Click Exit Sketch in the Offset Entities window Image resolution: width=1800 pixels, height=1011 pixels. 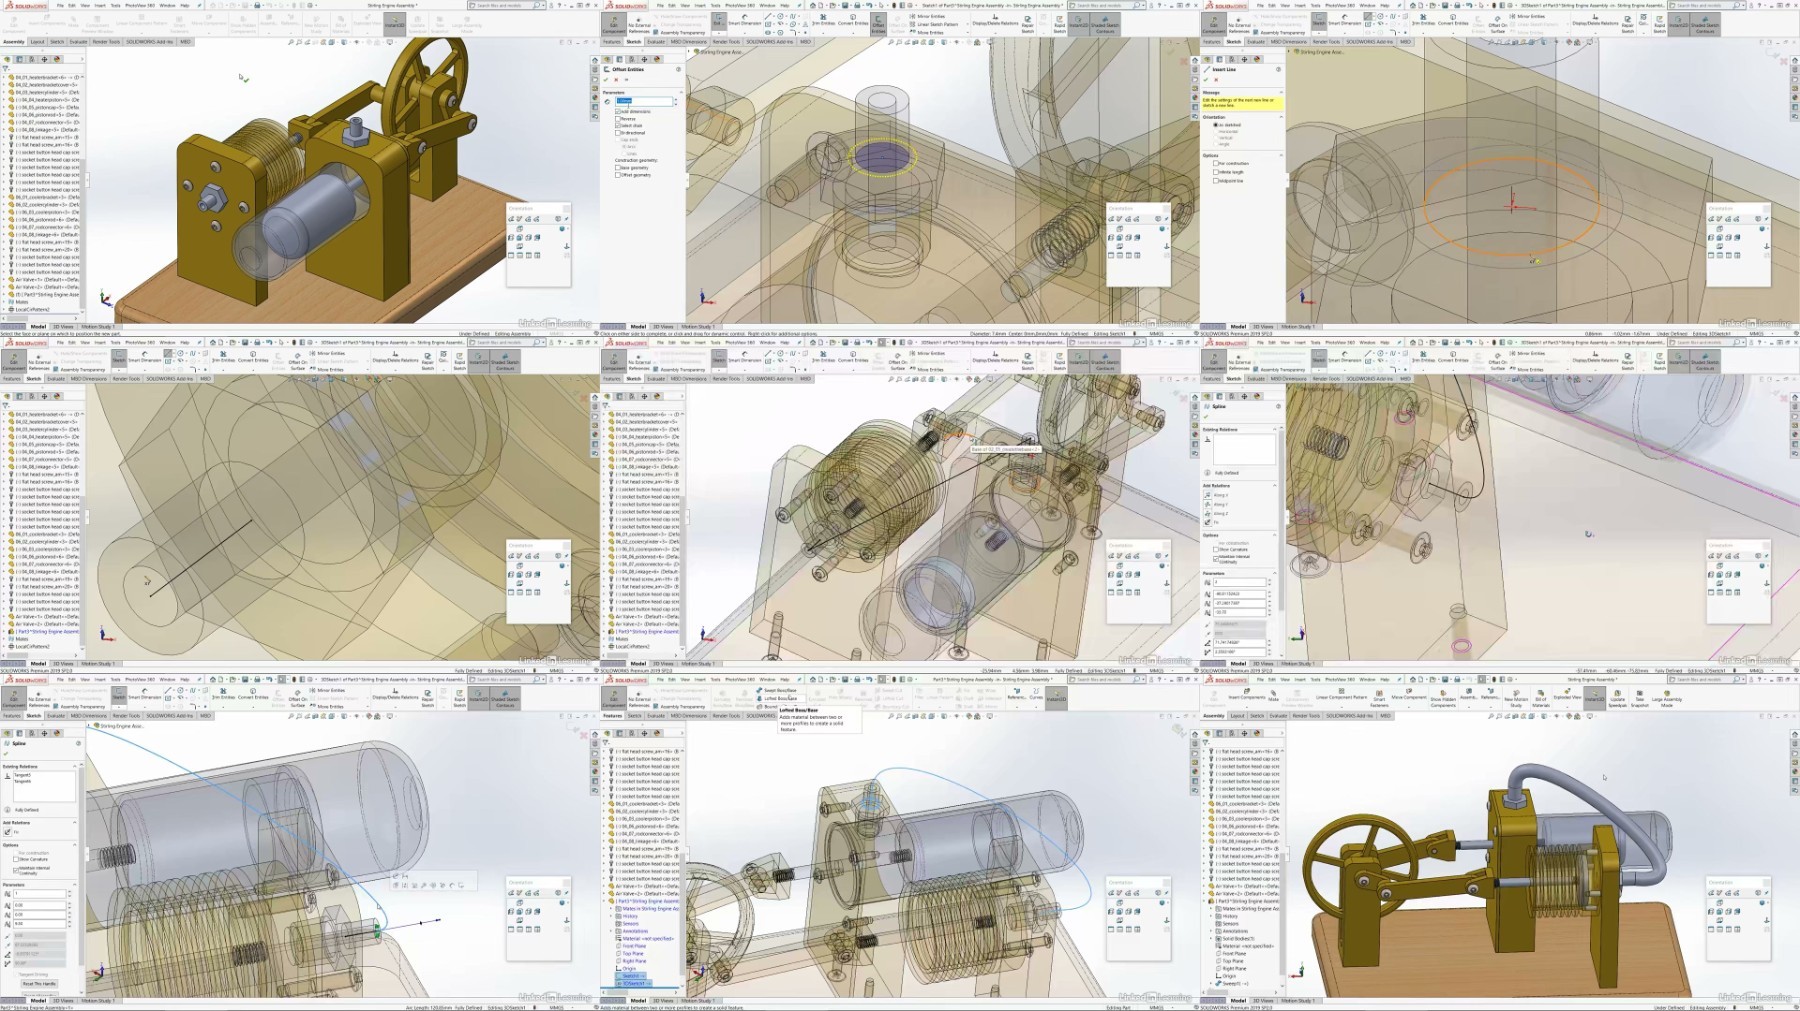click(x=718, y=23)
